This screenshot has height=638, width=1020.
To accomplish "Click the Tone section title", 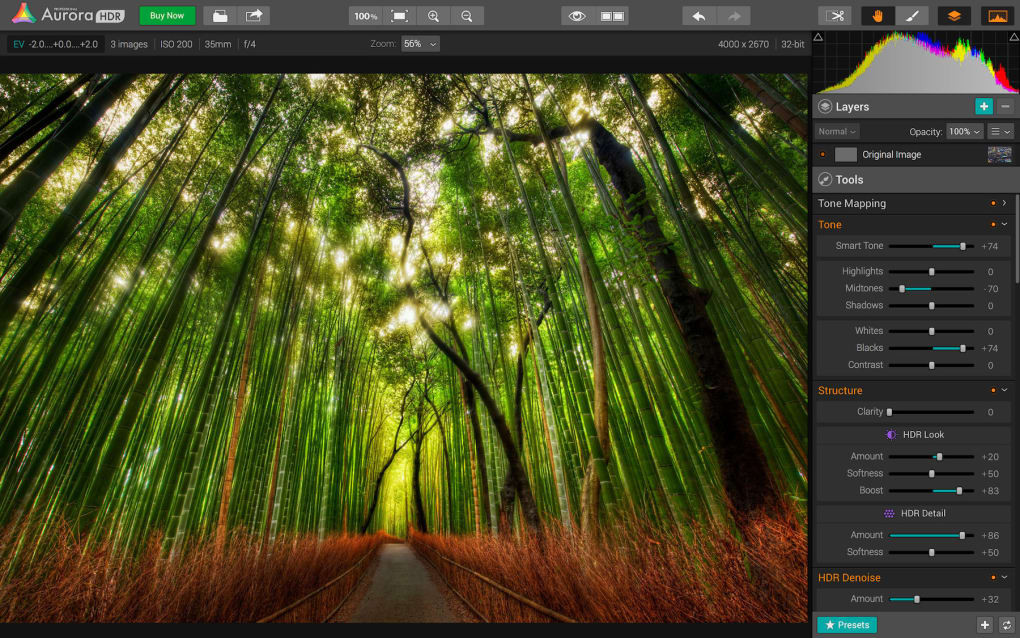I will pos(829,224).
